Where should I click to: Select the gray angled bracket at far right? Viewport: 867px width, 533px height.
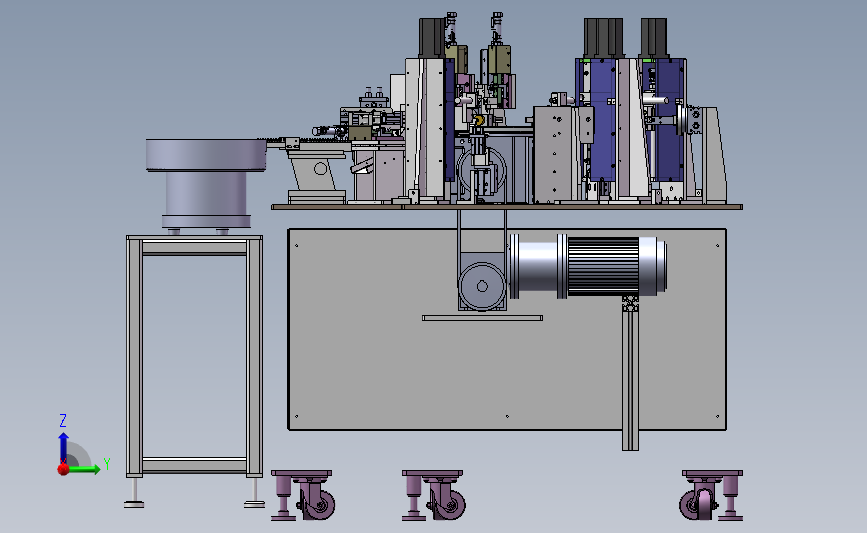click(714, 155)
